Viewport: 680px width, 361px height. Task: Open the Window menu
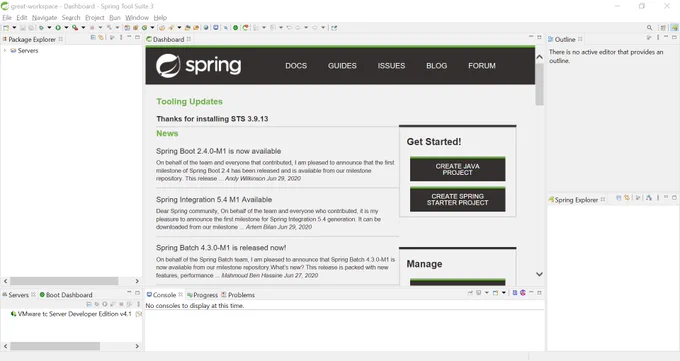[137, 18]
